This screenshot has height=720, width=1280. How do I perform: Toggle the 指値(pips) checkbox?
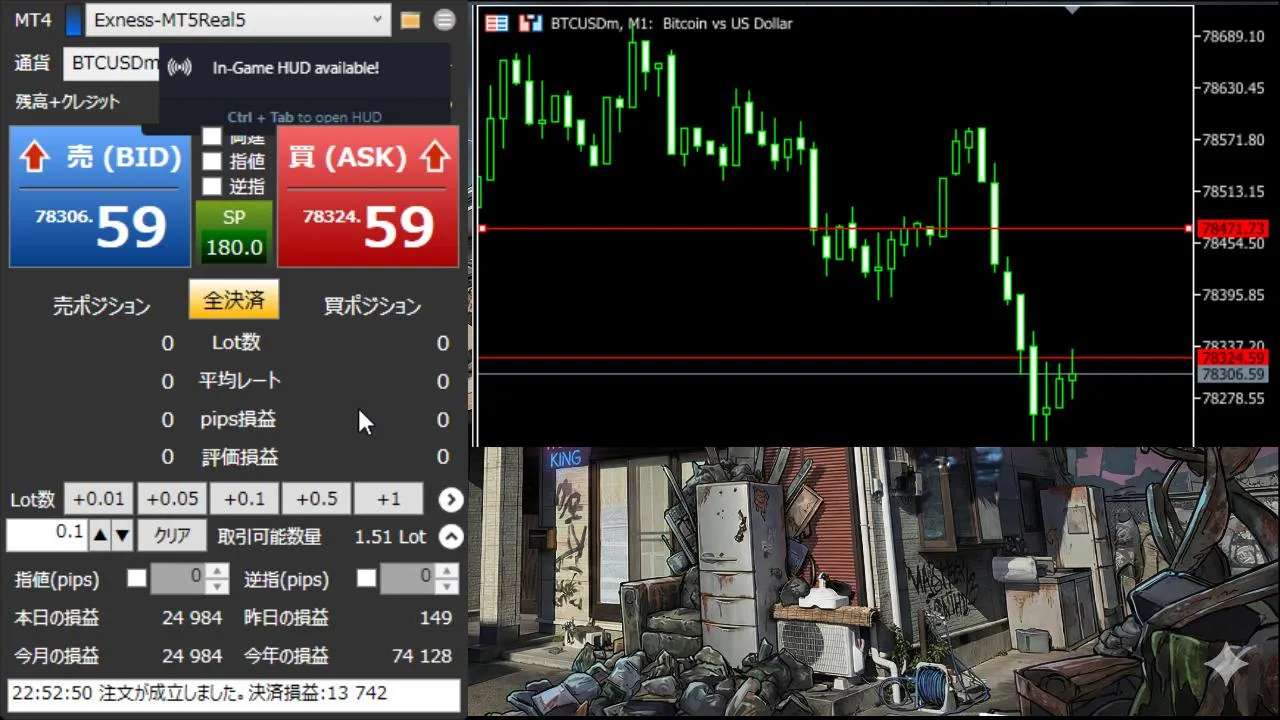tap(137, 578)
